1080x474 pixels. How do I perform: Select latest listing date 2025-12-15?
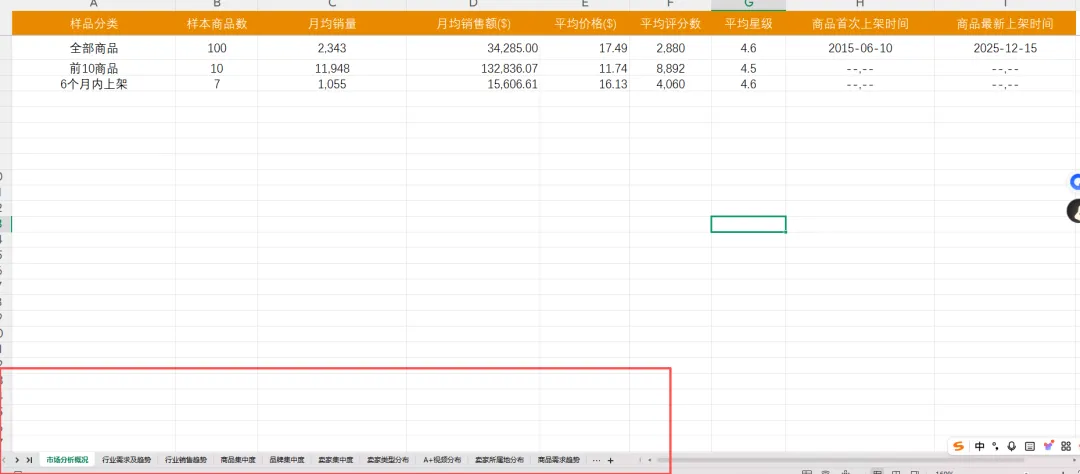click(x=1005, y=48)
